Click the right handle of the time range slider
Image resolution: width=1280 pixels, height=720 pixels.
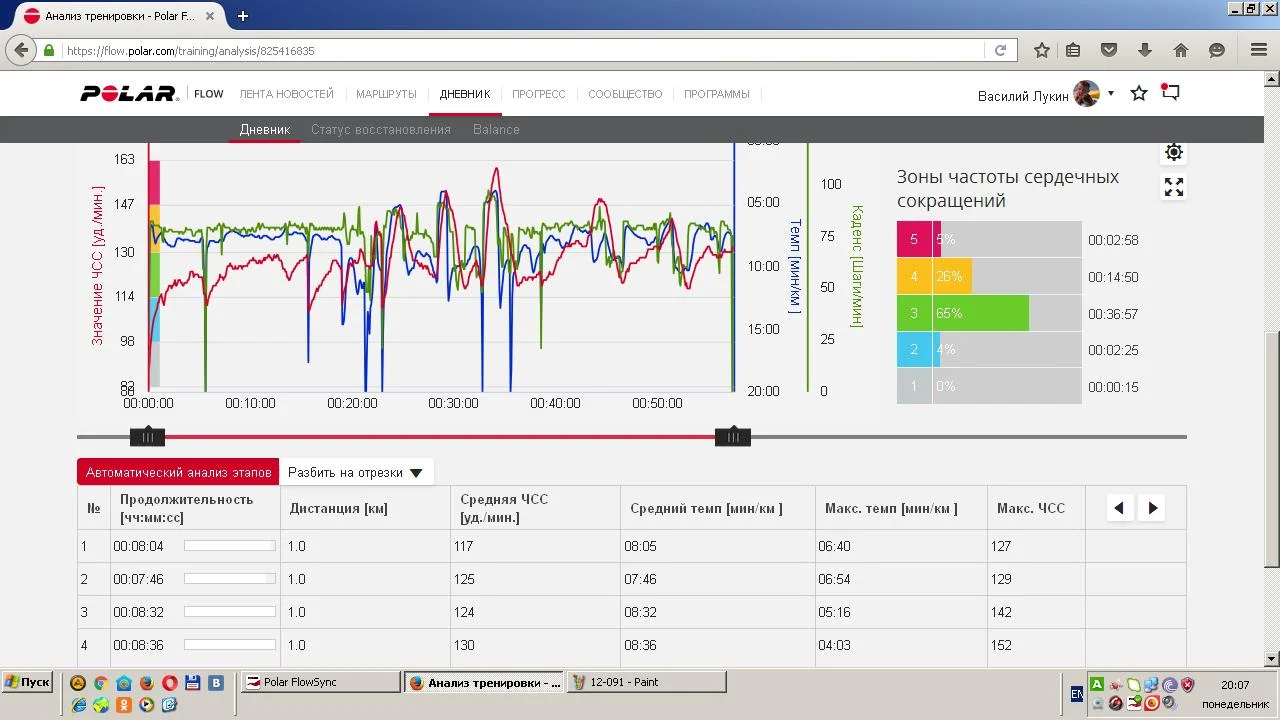(733, 436)
